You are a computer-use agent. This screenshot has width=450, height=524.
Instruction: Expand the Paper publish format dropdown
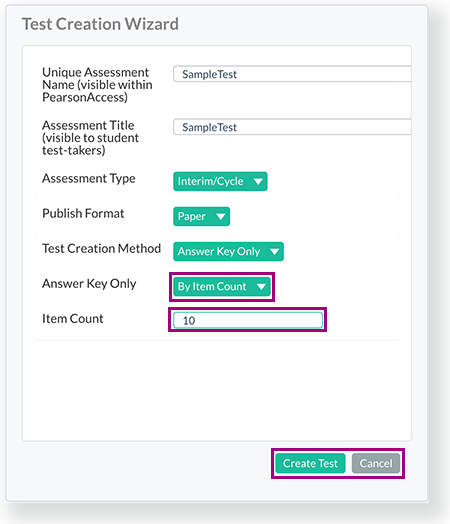[201, 217]
